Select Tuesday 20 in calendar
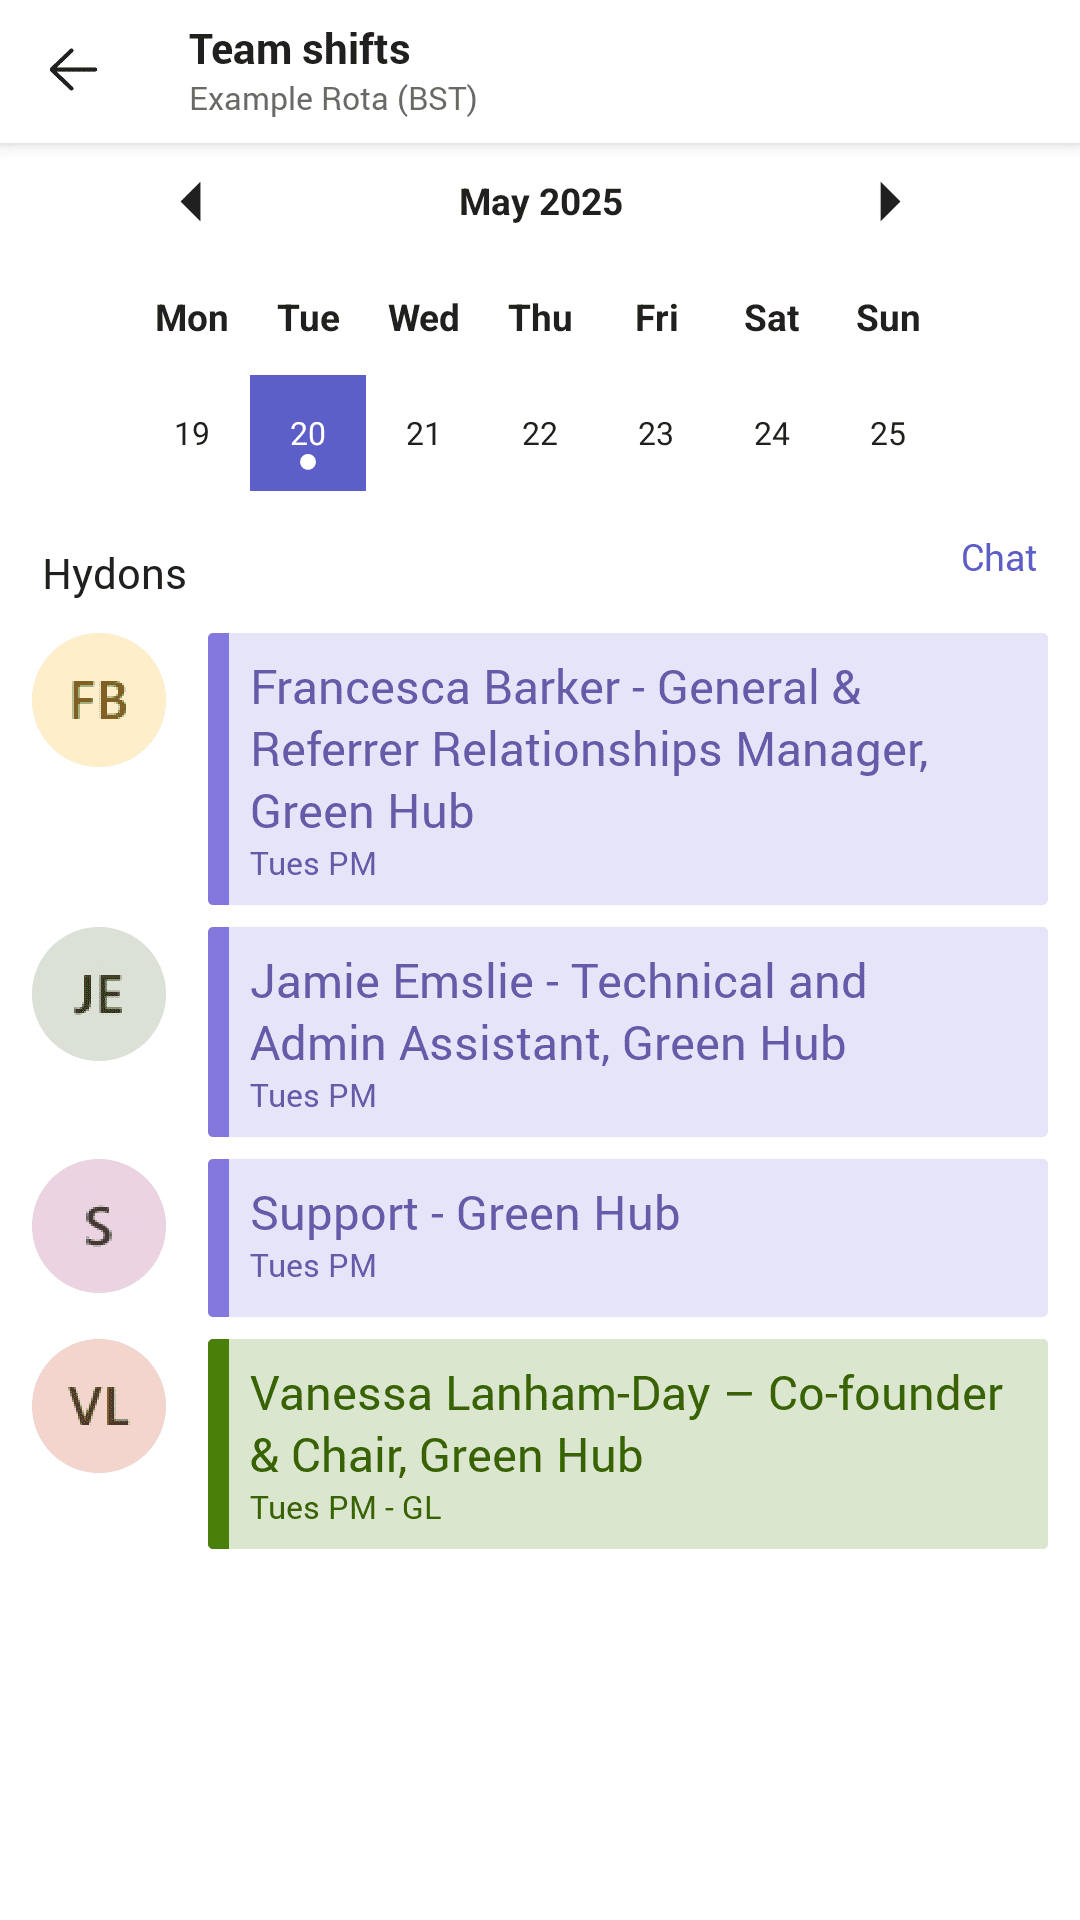This screenshot has width=1080, height=1920. pyautogui.click(x=308, y=433)
